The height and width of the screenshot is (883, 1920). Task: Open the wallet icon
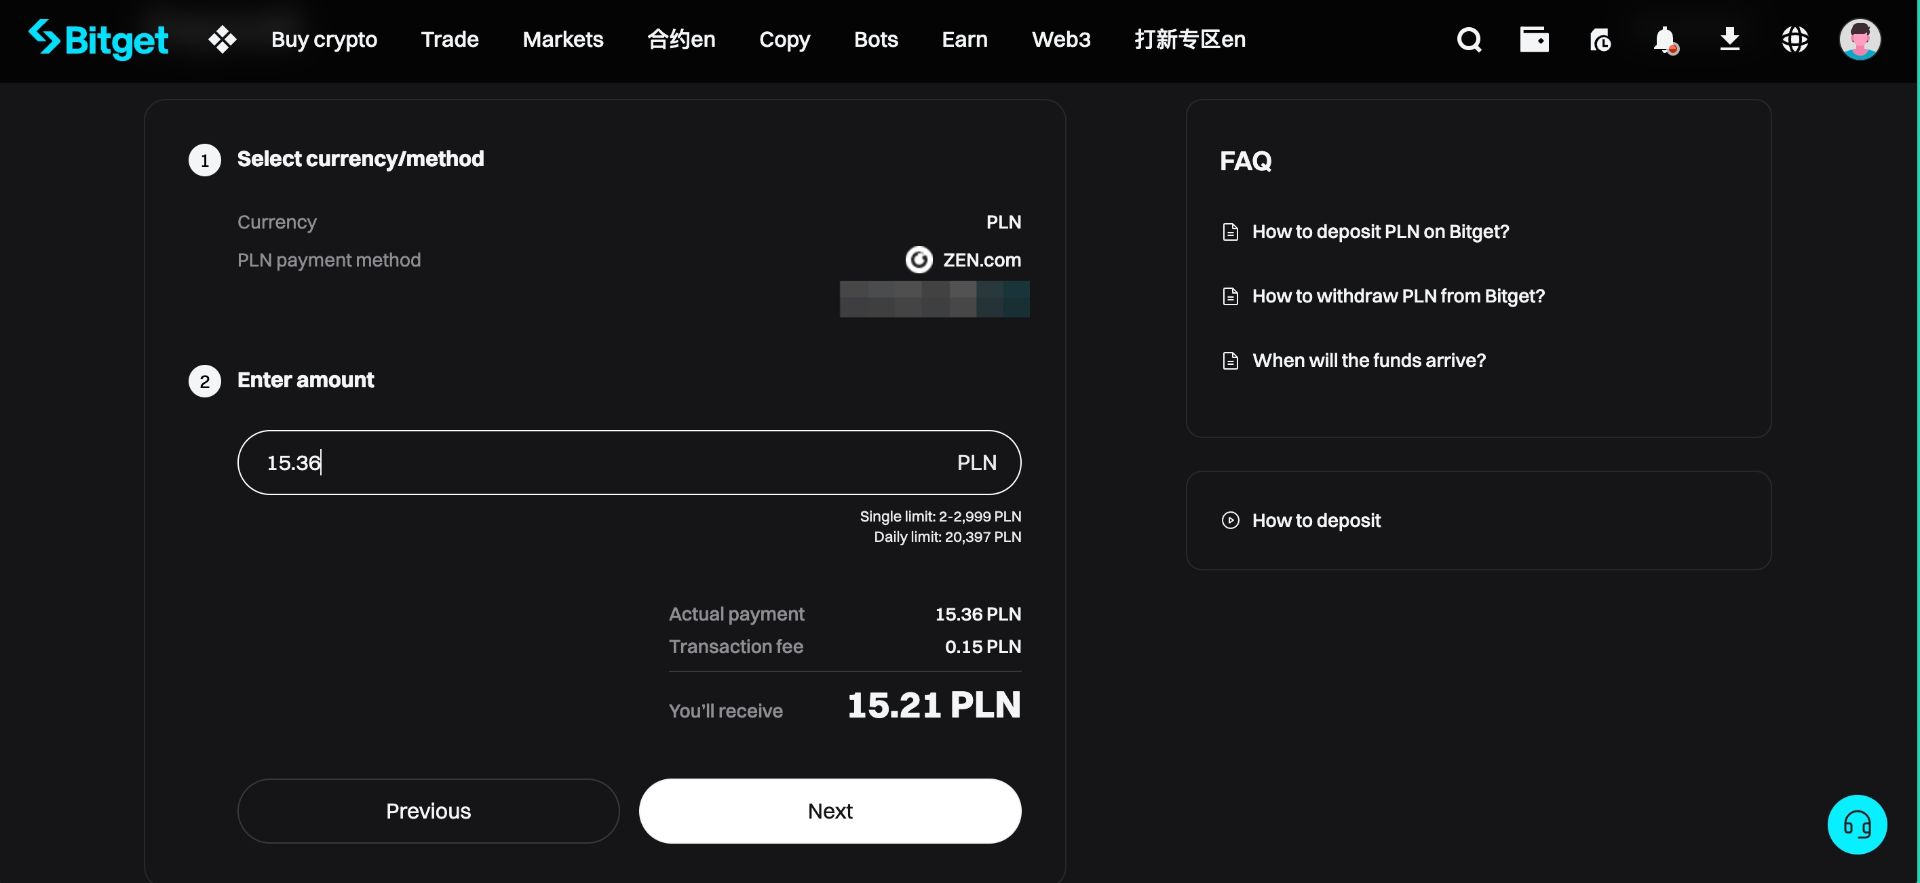click(1534, 40)
